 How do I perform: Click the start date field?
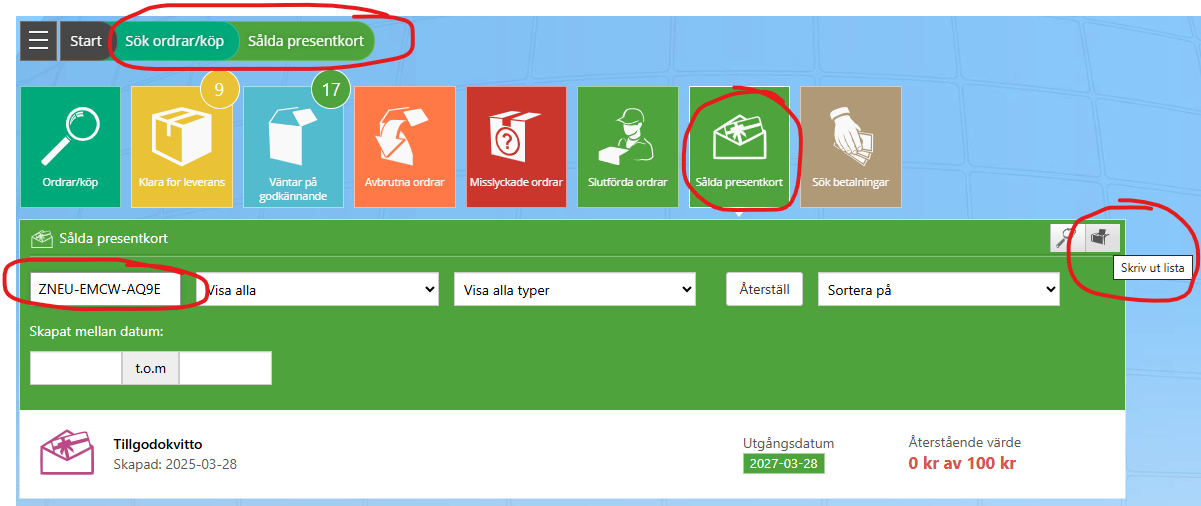[76, 368]
